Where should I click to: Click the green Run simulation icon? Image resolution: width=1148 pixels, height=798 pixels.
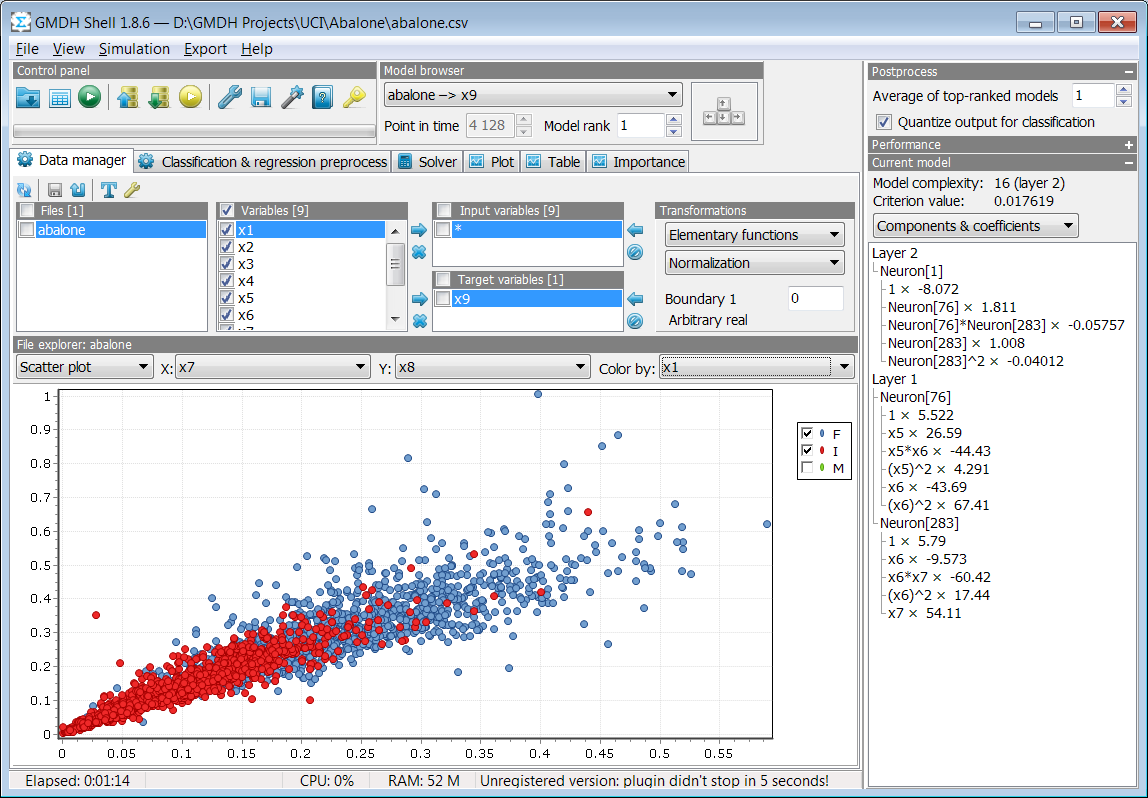point(89,97)
